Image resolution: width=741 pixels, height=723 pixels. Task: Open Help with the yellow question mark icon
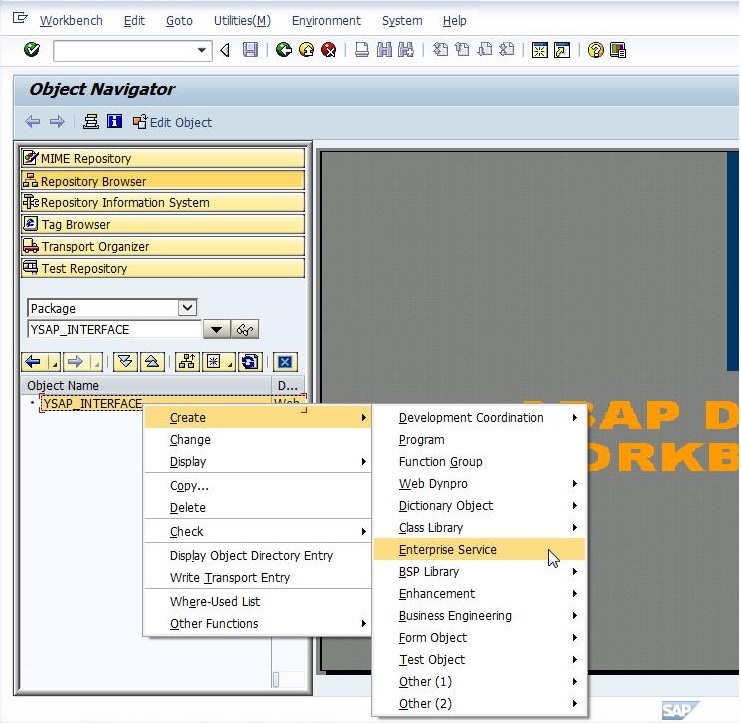pyautogui.click(x=596, y=50)
